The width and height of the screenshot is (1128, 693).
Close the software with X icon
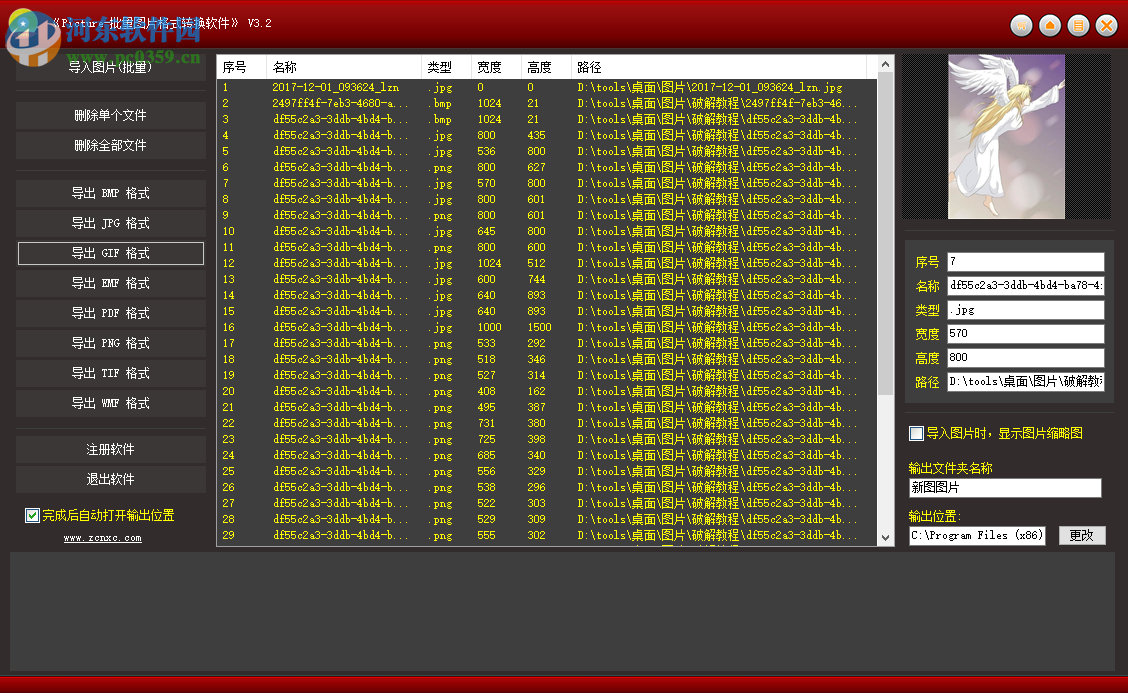click(x=1106, y=26)
